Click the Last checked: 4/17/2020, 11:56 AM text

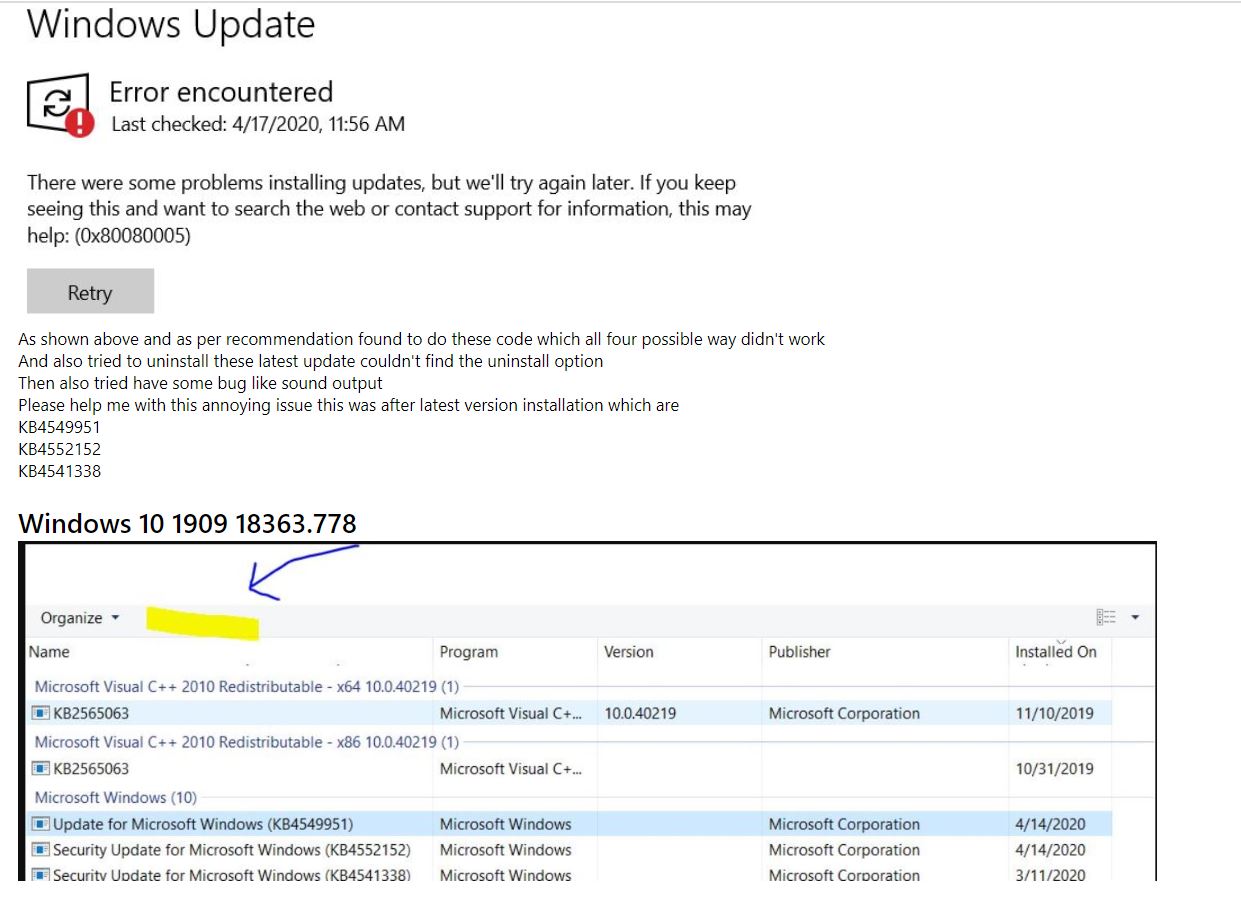tap(258, 125)
